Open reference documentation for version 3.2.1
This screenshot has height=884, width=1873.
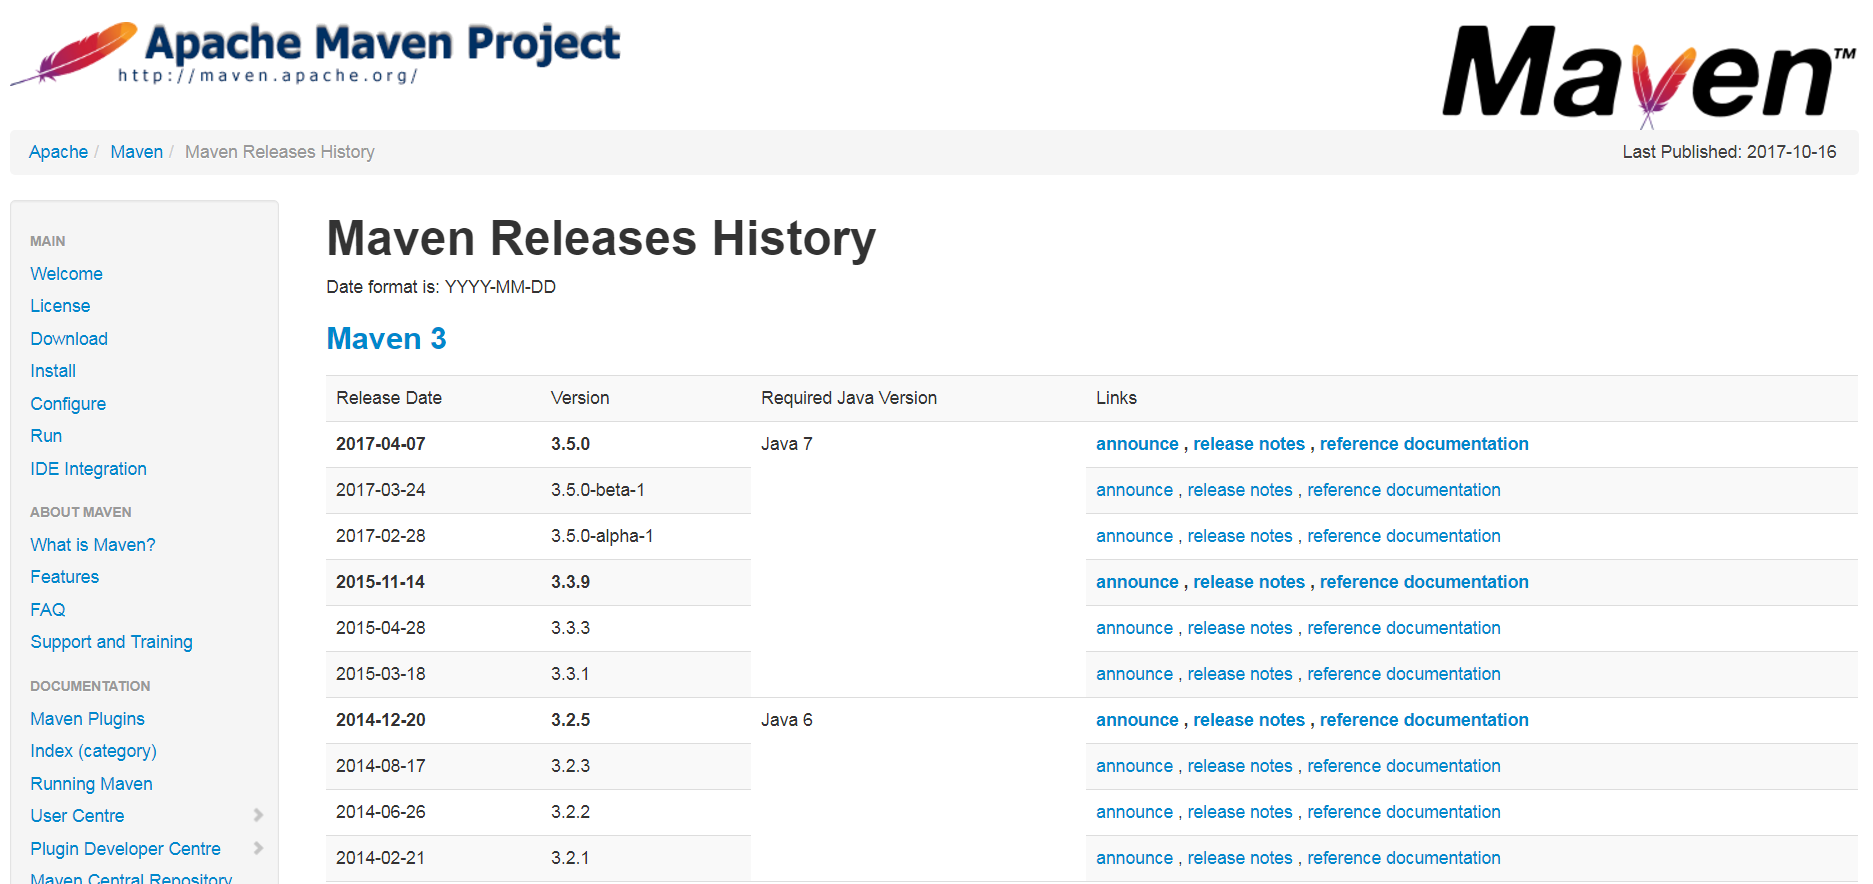coord(1404,858)
